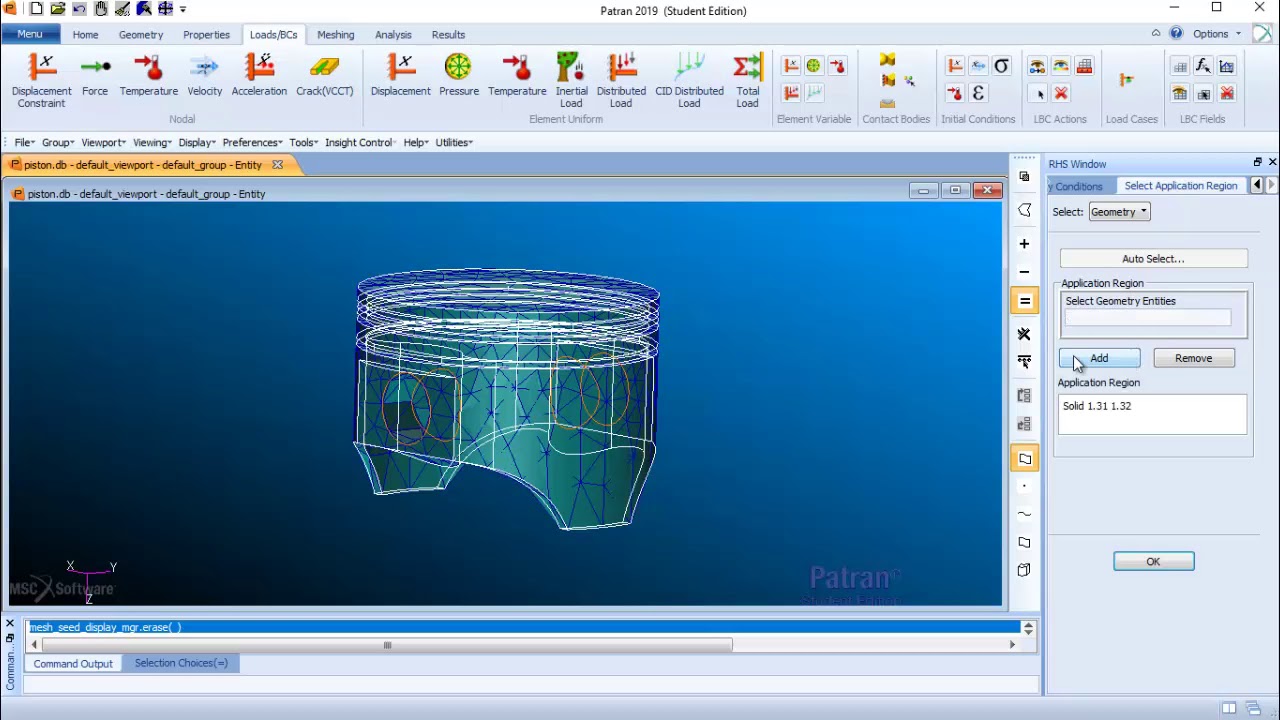Image resolution: width=1280 pixels, height=720 pixels.
Task: Choose the nodal Force load icon
Action: point(95,76)
